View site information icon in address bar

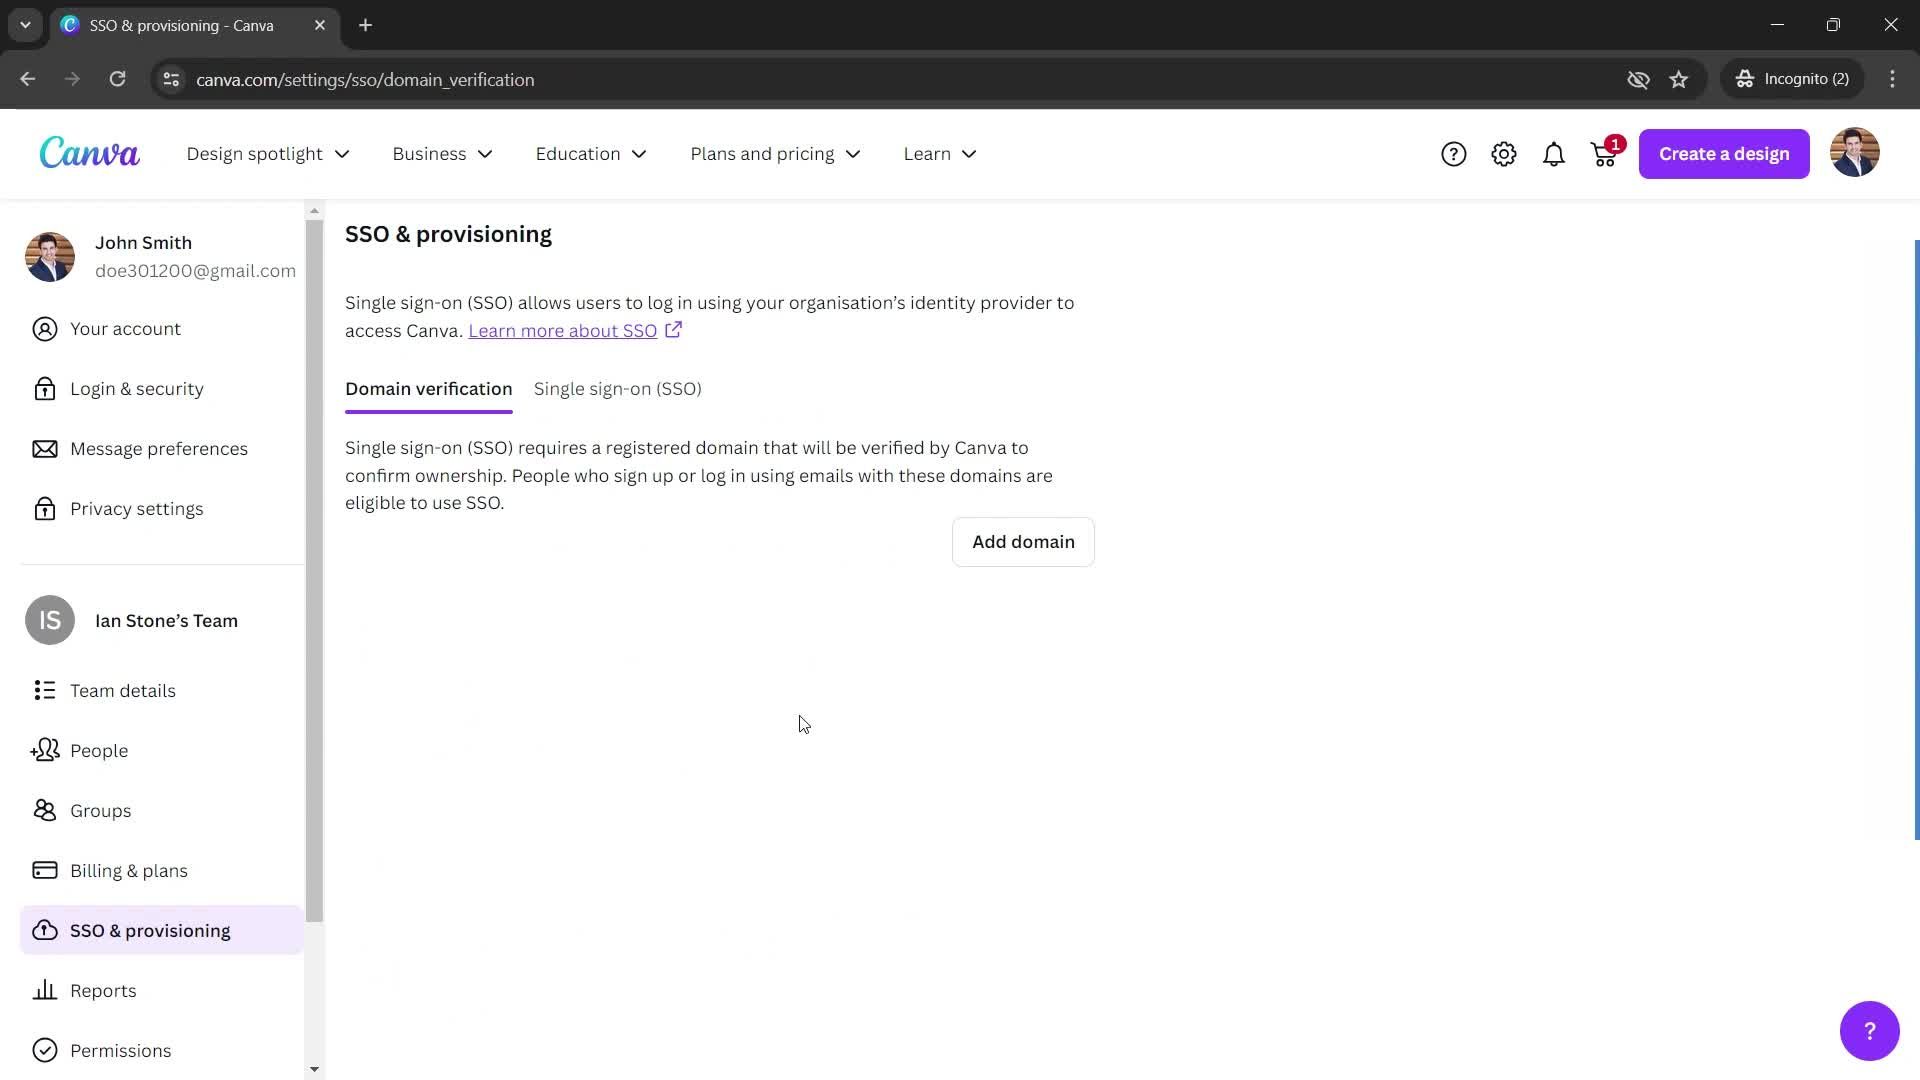pos(171,79)
